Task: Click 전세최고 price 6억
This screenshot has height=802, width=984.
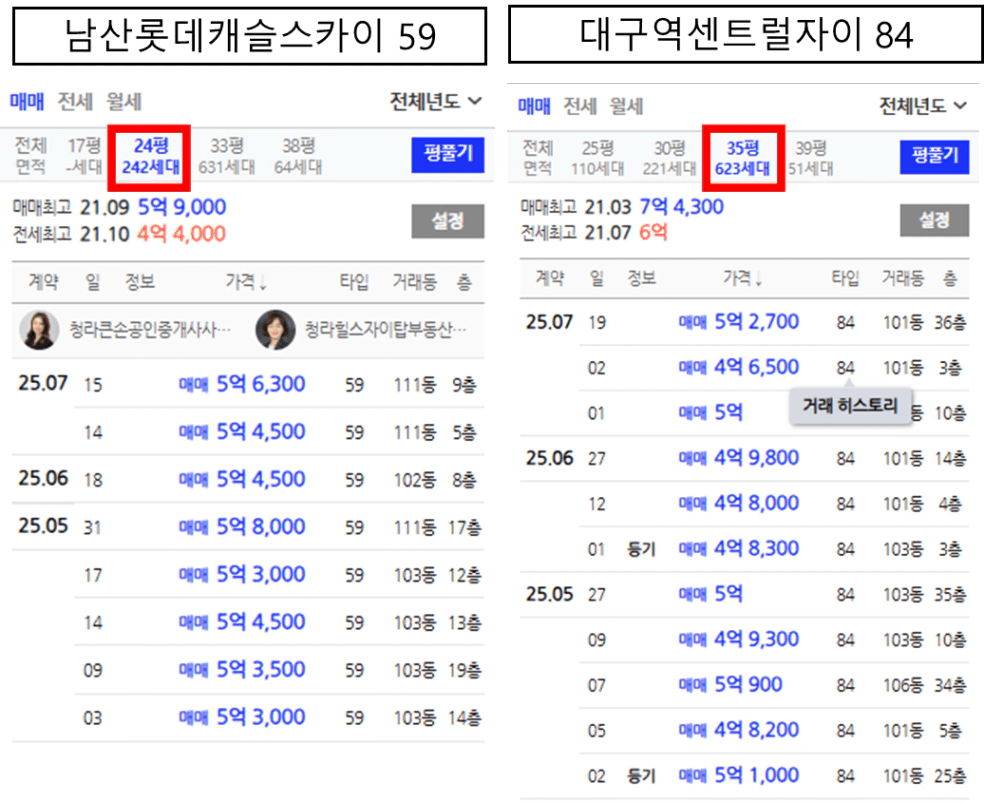Action: click(x=653, y=233)
